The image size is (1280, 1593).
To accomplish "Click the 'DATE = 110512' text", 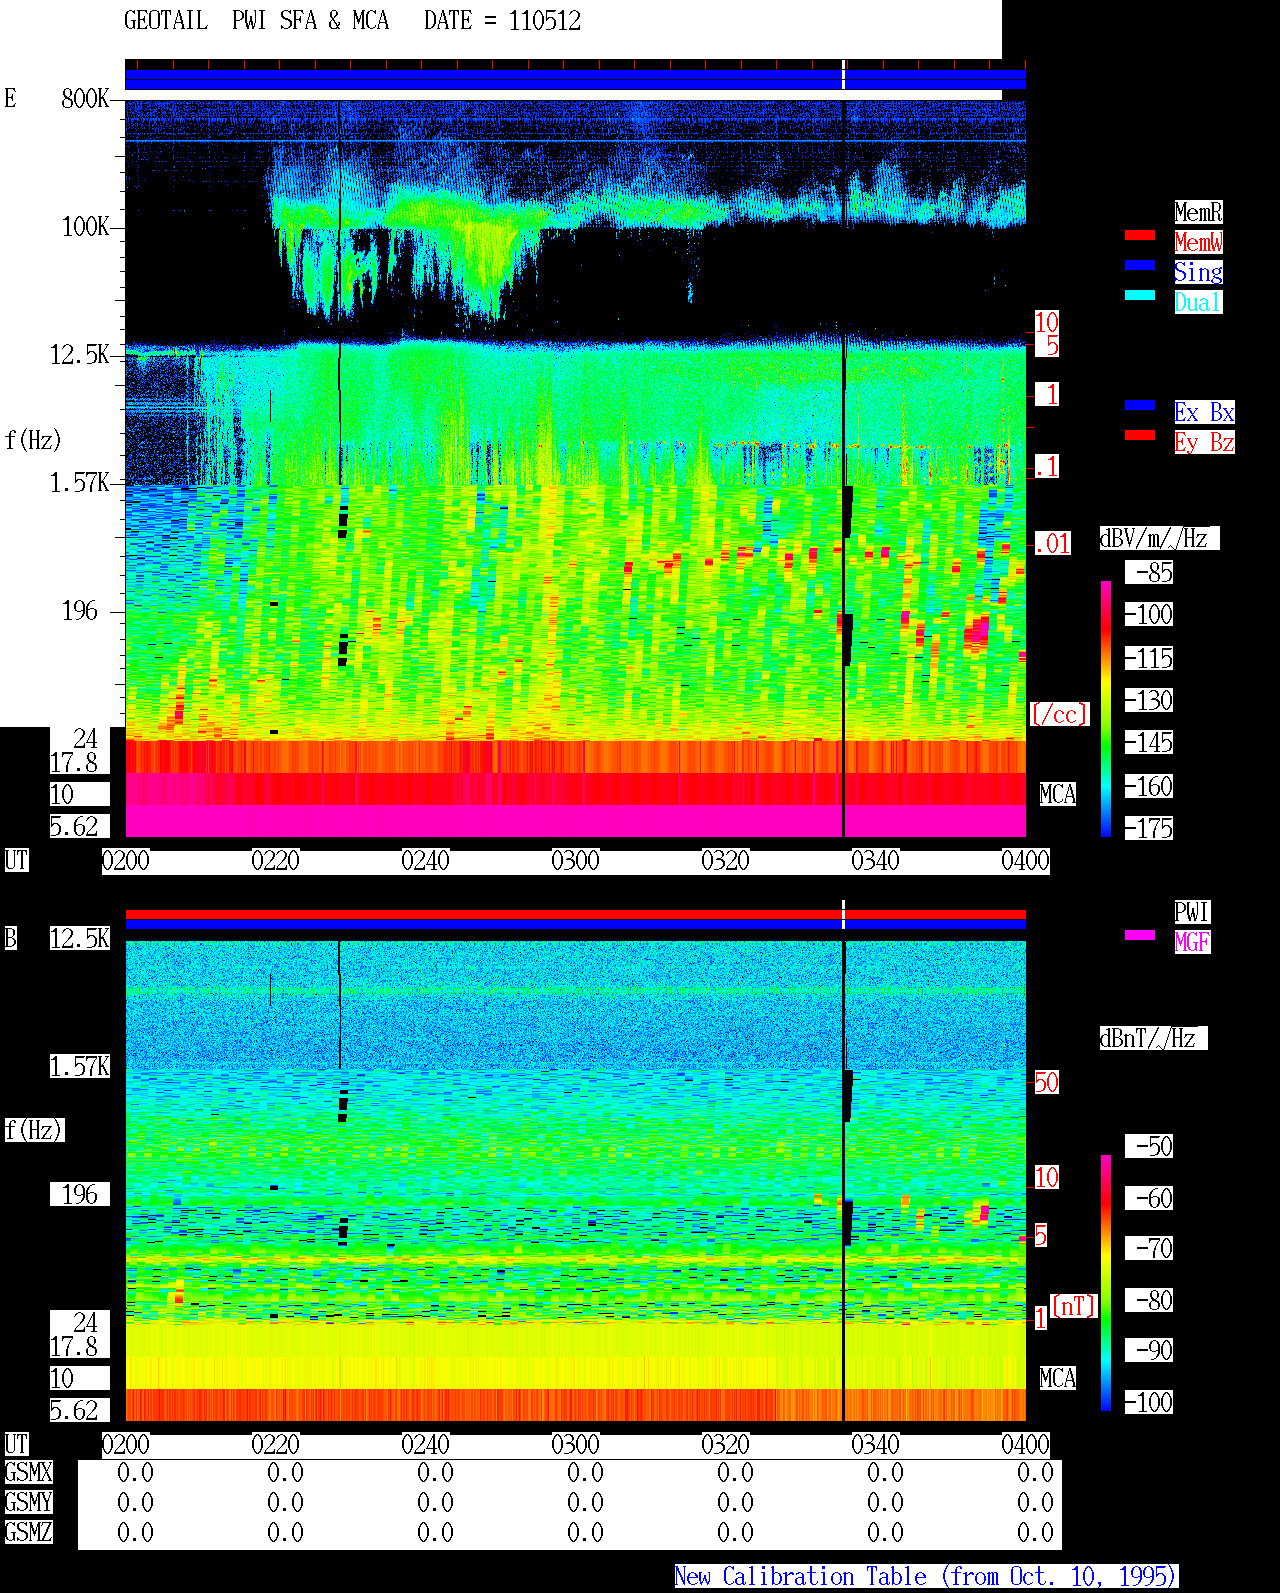I will pyautogui.click(x=502, y=21).
